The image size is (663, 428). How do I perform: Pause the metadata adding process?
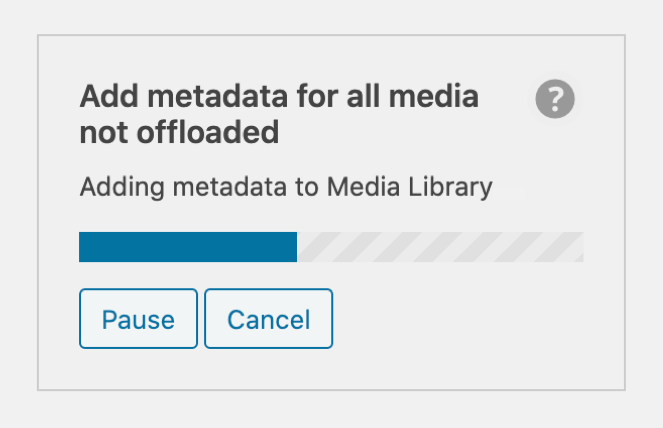pos(138,319)
